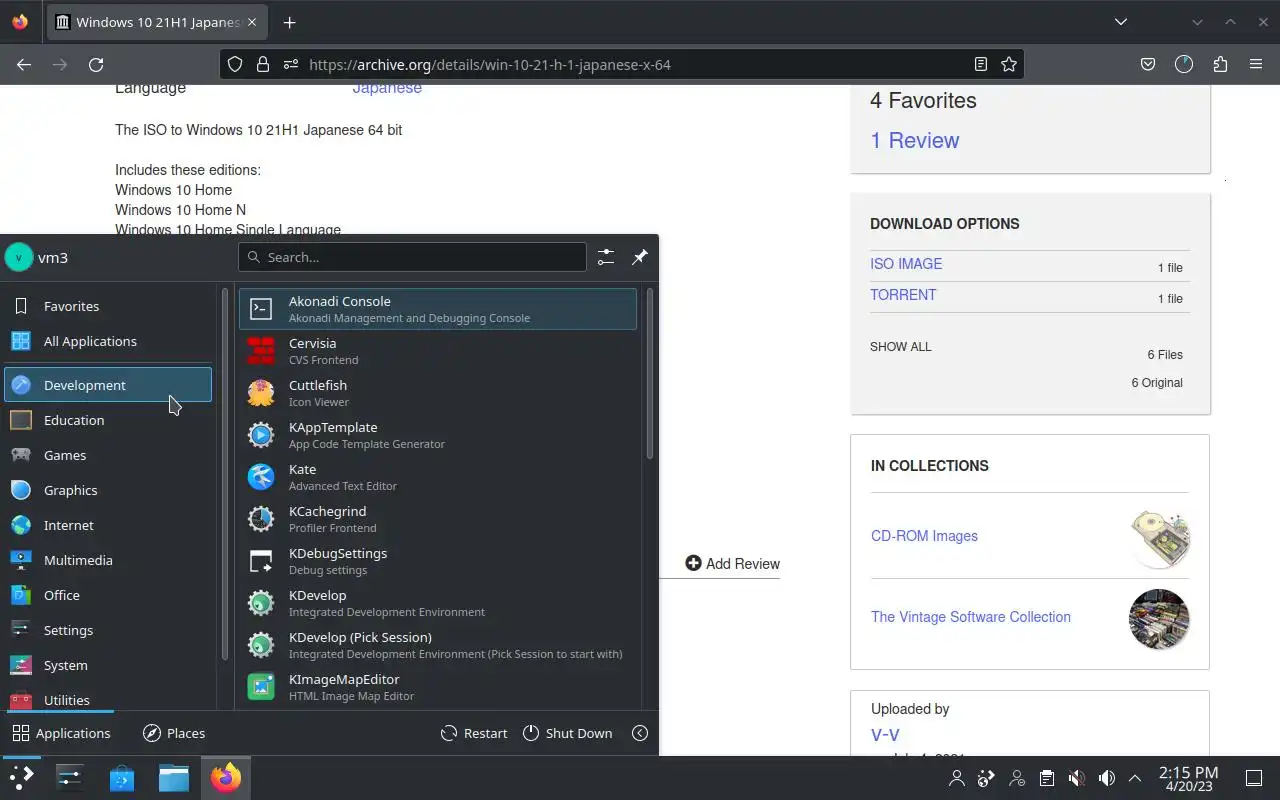Launch Cuttlefish Icon Viewer
1280x800 pixels.
[437, 393]
